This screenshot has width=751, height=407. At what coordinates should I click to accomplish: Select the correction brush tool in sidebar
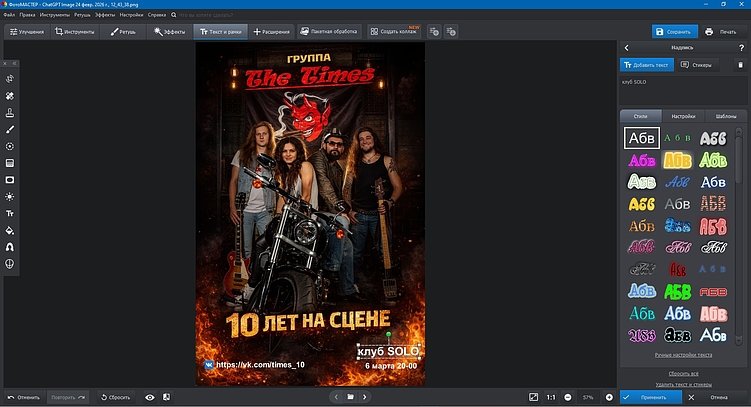pos(10,129)
